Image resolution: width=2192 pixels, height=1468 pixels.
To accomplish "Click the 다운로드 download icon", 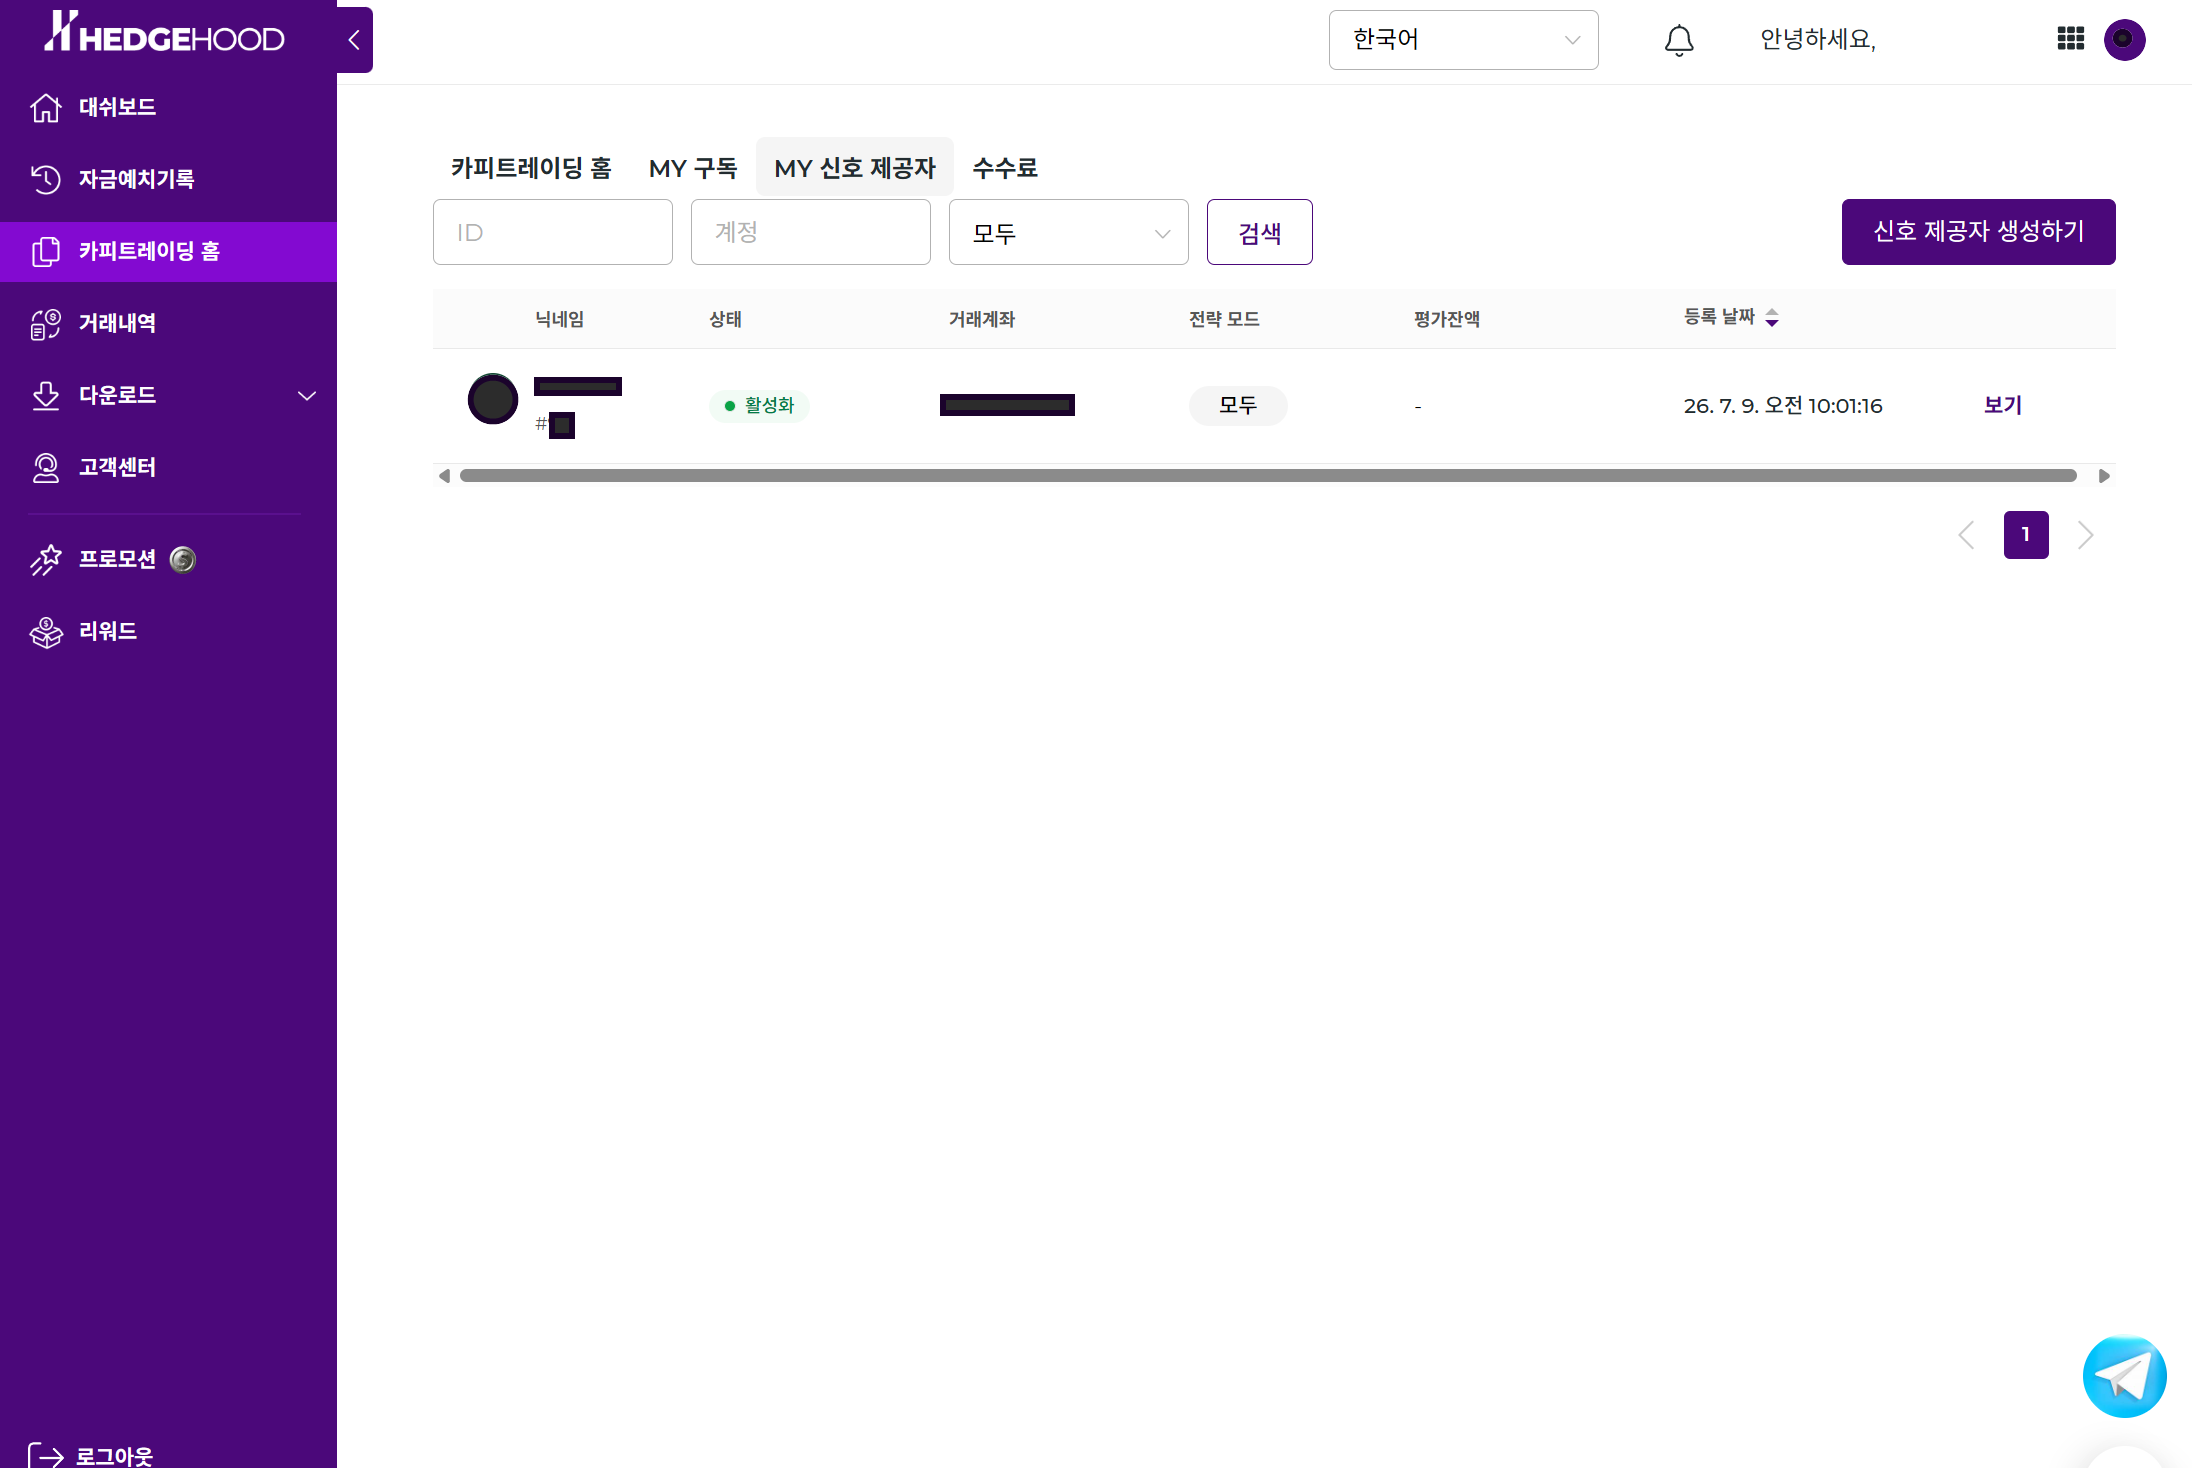I will click(46, 395).
